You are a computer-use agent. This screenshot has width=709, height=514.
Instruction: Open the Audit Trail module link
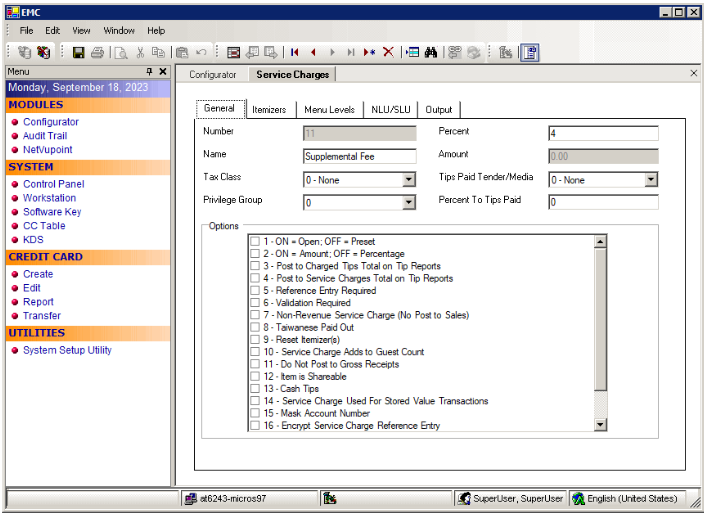point(45,136)
